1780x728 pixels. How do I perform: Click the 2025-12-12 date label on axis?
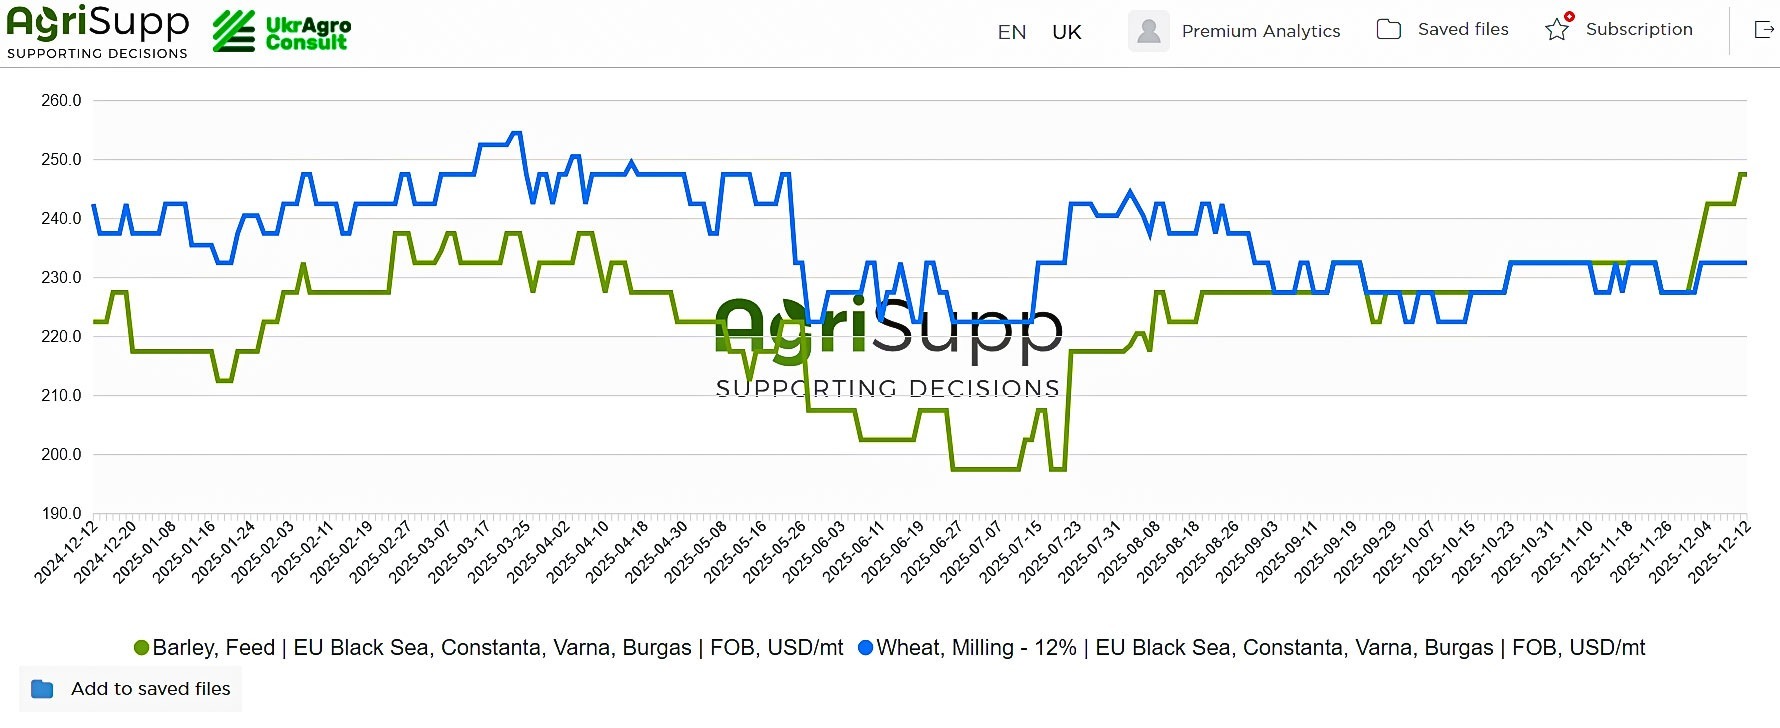coord(1721,551)
